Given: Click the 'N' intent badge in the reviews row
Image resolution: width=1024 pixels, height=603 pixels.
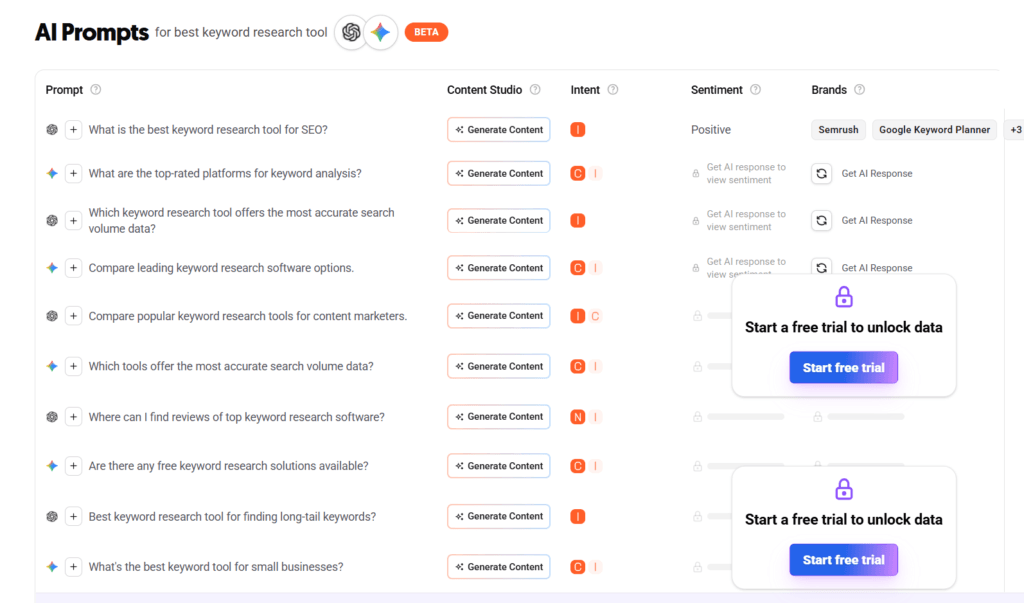Looking at the screenshot, I should (577, 417).
